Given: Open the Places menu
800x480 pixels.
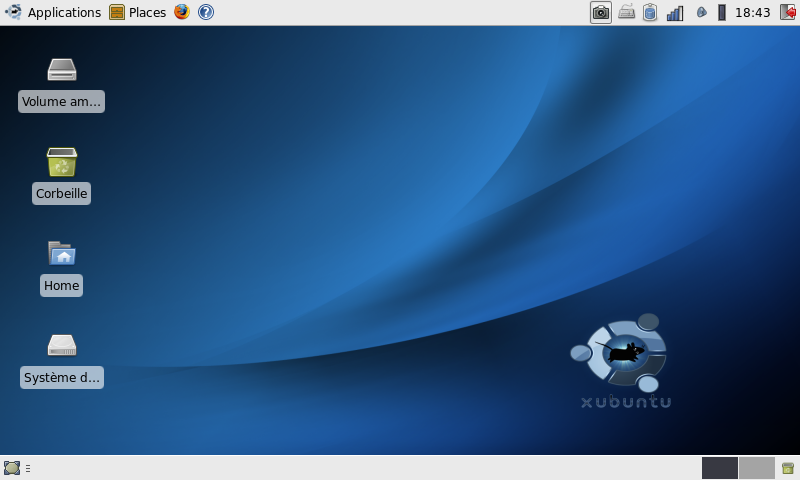Looking at the screenshot, I should (138, 12).
